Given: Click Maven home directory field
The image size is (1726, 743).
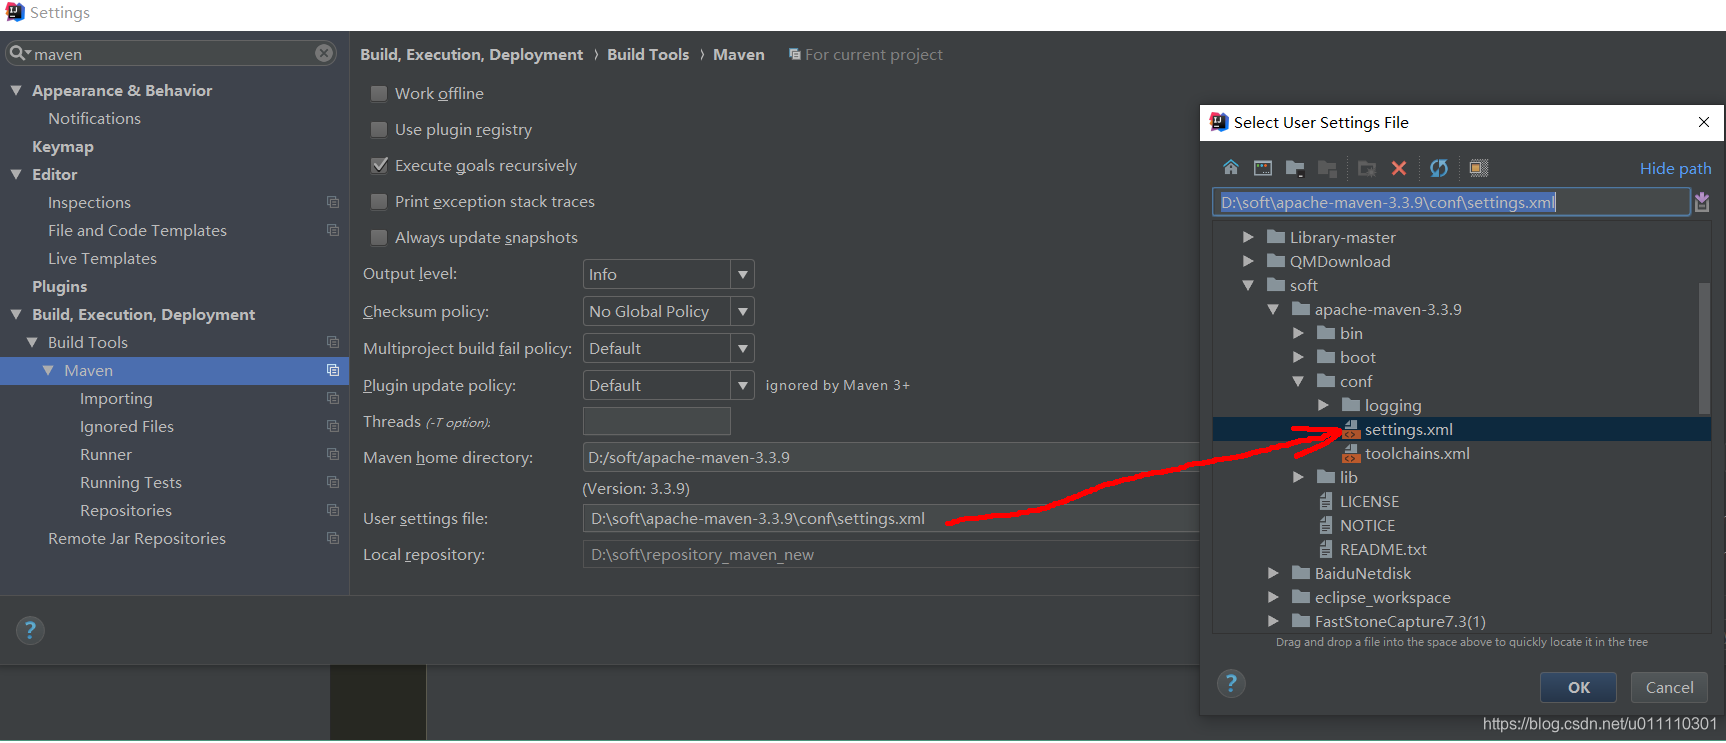Looking at the screenshot, I should click(x=890, y=457).
